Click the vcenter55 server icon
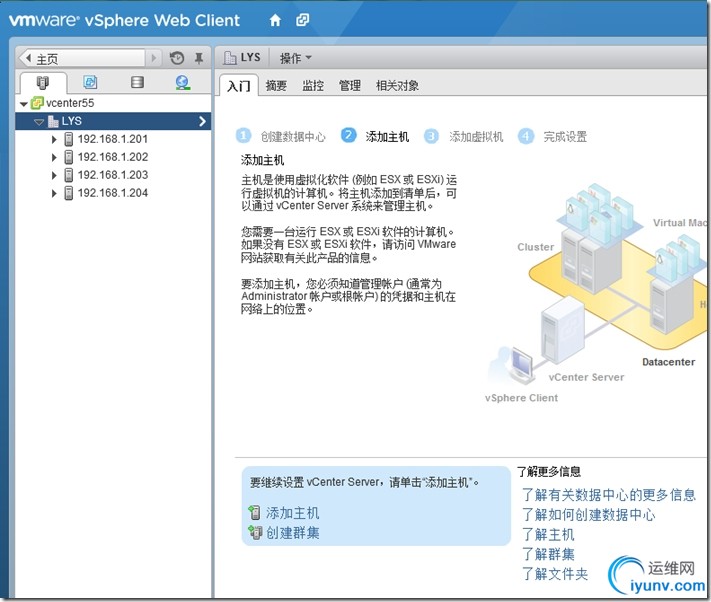 (x=37, y=103)
